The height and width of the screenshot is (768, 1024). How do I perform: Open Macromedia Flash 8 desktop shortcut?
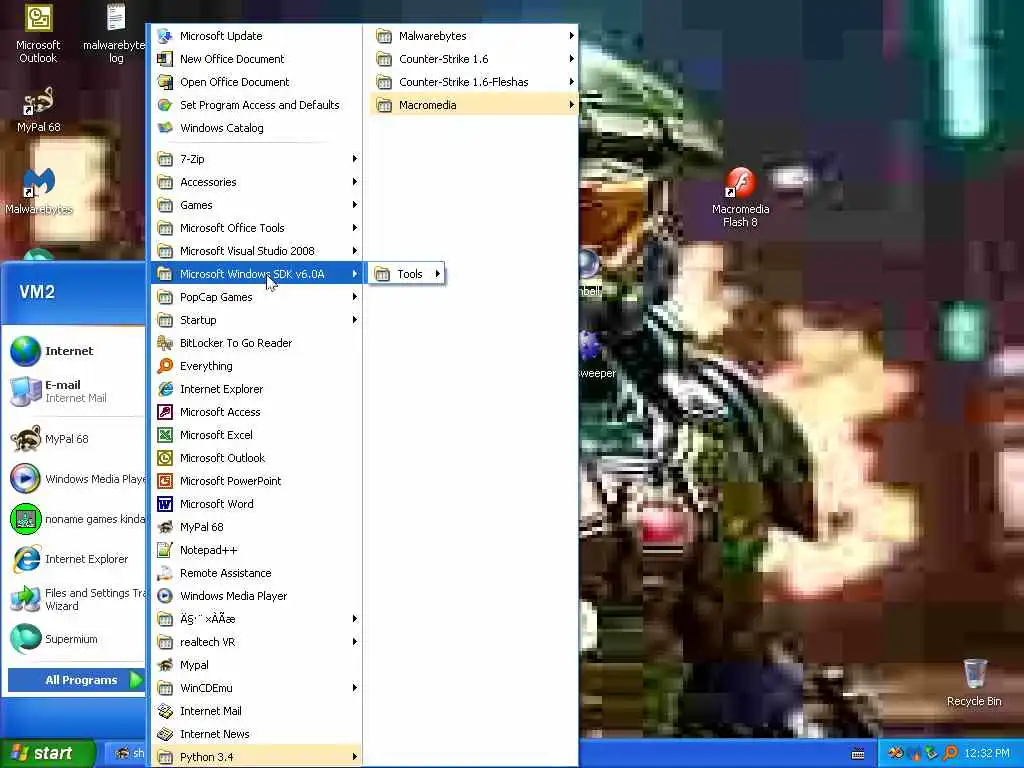point(740,197)
